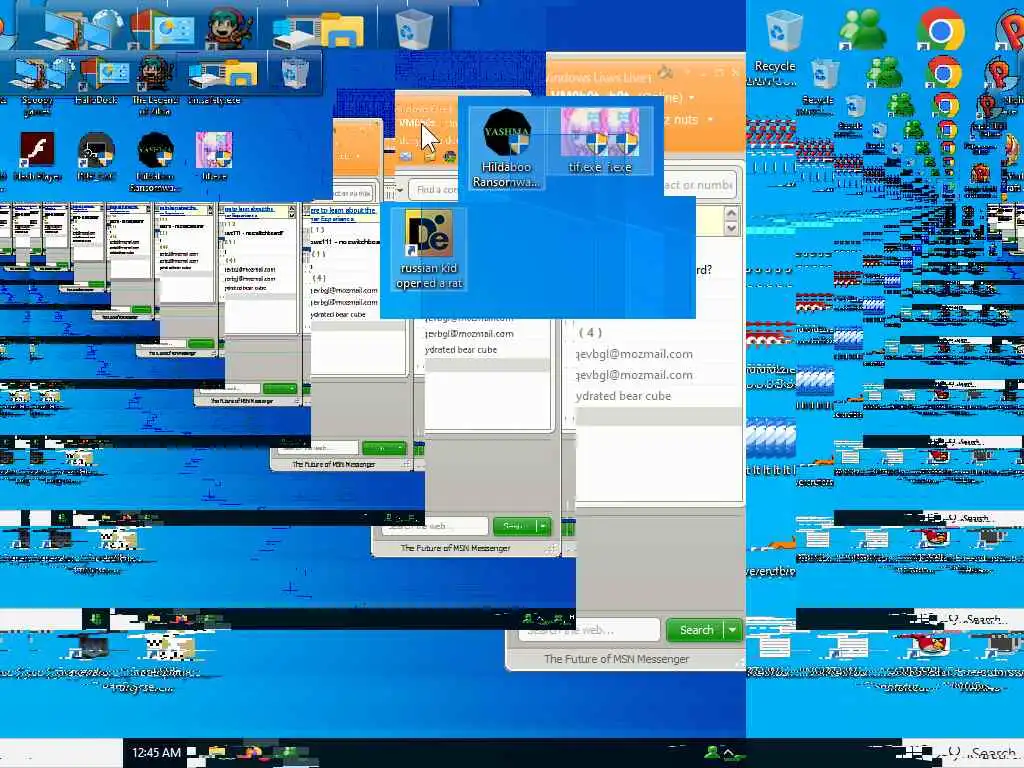Open dropdown arrow left of 'Find a con' field
Viewport: 1024px width, 768px height.
tap(400, 190)
